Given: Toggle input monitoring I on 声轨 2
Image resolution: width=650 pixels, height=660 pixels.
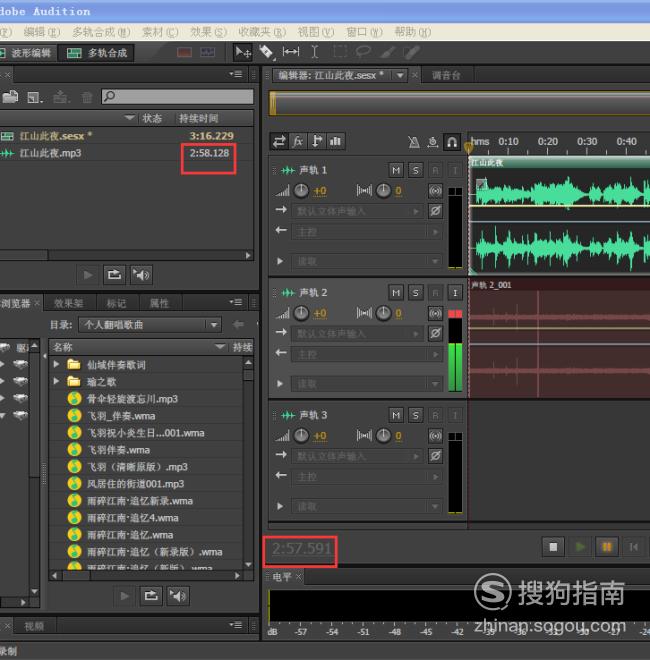Looking at the screenshot, I should click(x=455, y=293).
